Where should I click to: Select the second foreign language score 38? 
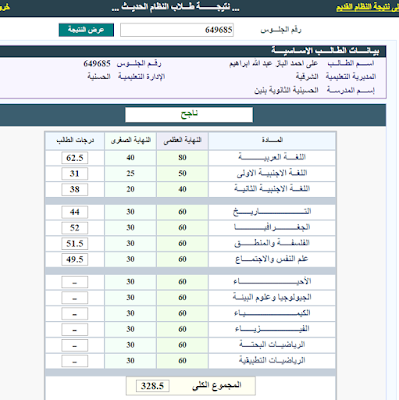(75, 189)
